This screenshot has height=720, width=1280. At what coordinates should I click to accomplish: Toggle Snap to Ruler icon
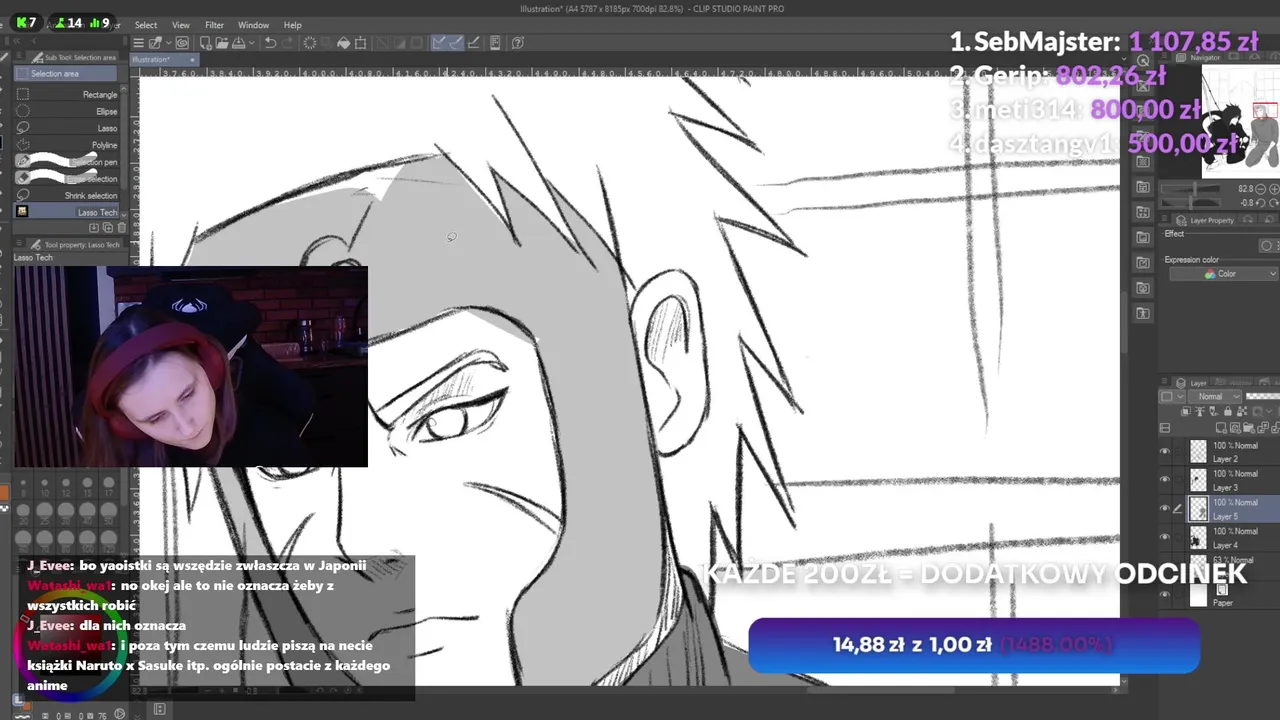tap(441, 43)
